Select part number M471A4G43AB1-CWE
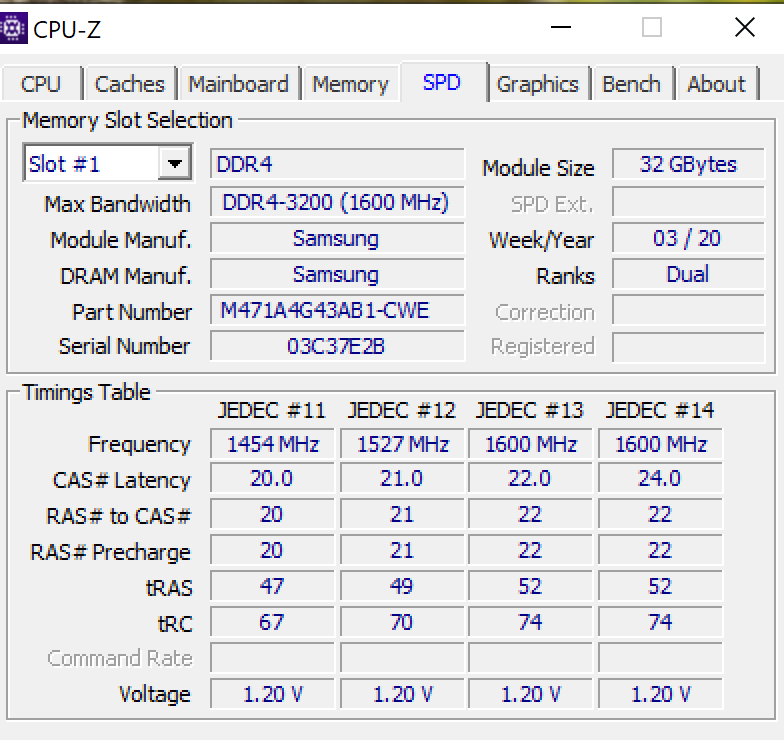The height and width of the screenshot is (740, 784). pyautogui.click(x=337, y=310)
